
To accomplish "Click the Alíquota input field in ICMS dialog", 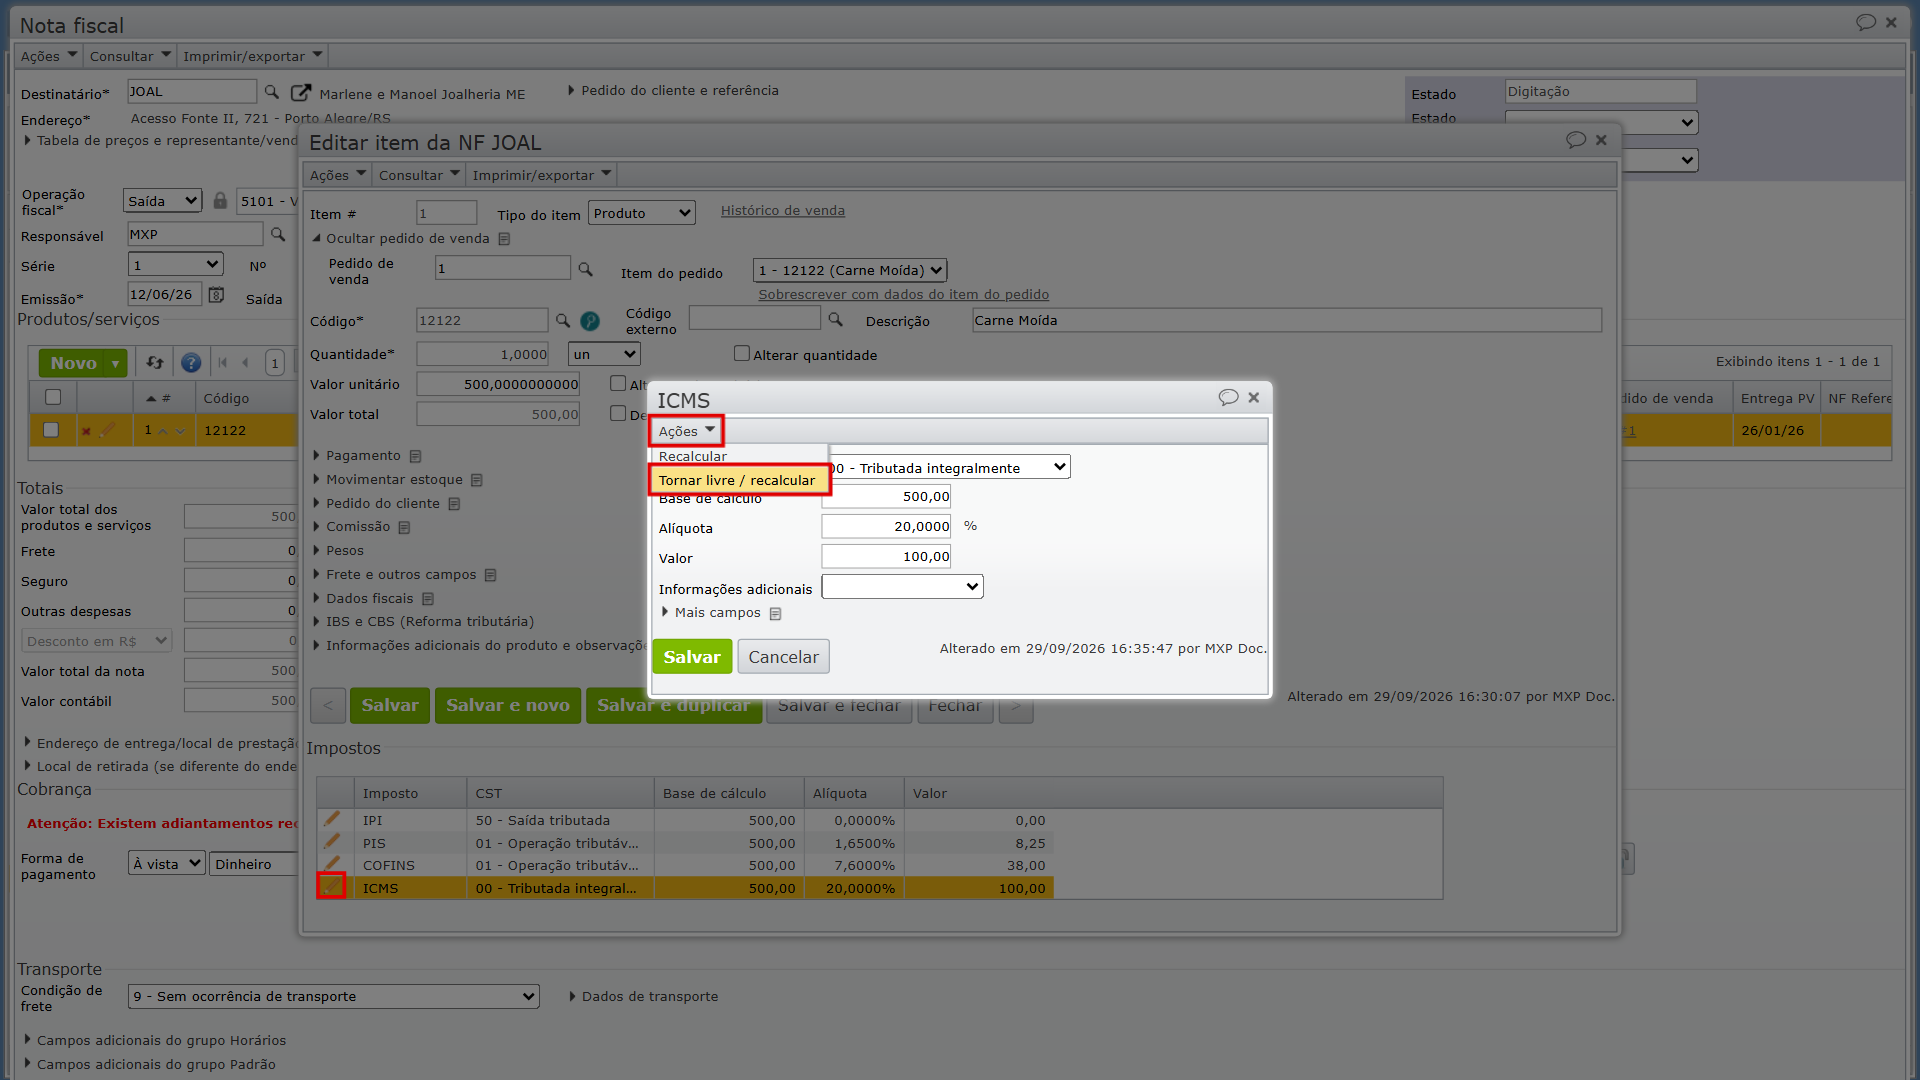I will pos(886,526).
